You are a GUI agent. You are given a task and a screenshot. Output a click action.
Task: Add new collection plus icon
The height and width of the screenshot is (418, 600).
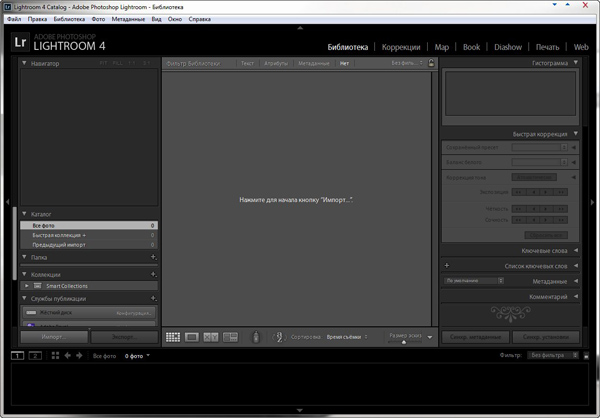153,274
